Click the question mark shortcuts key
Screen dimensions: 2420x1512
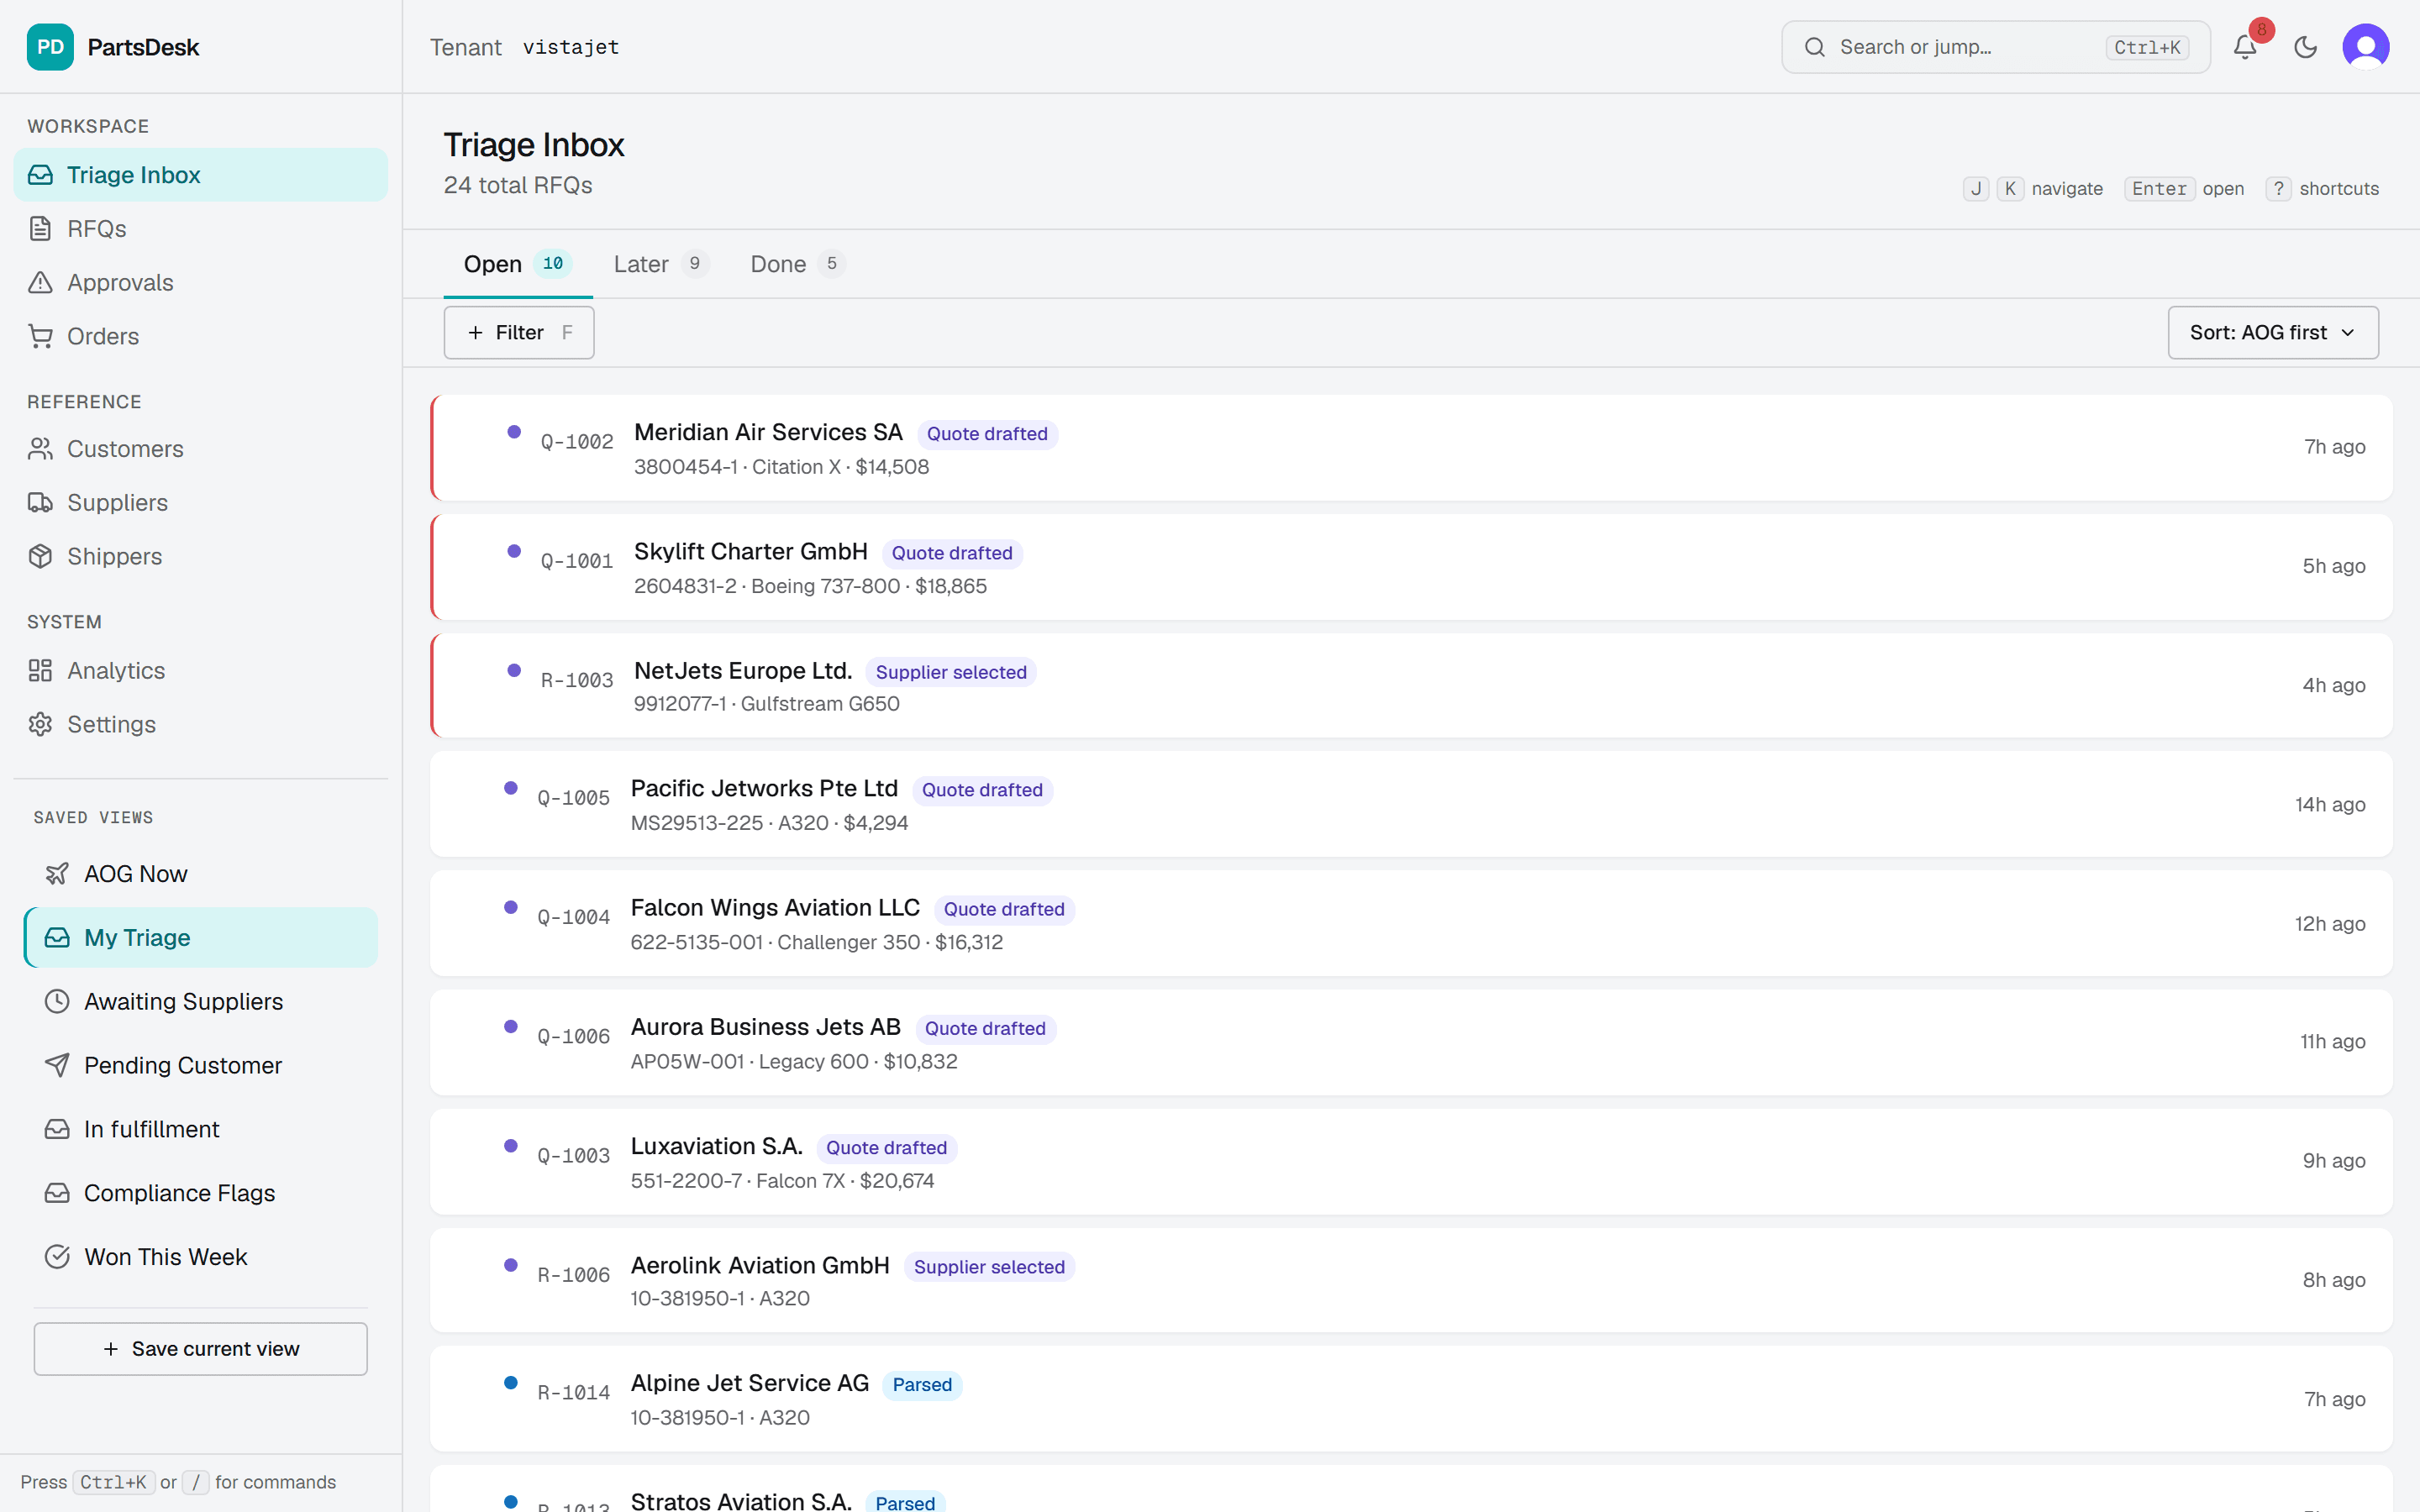click(2278, 189)
